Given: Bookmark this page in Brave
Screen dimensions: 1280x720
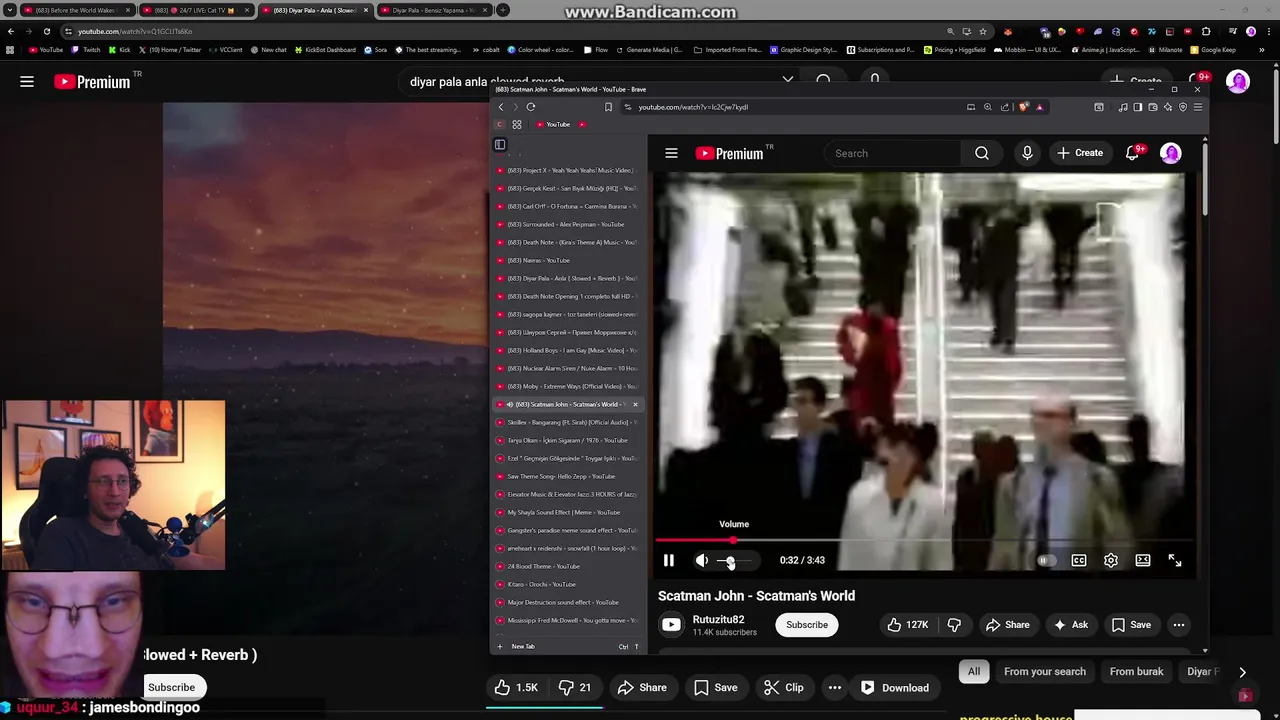Looking at the screenshot, I should click(608, 107).
